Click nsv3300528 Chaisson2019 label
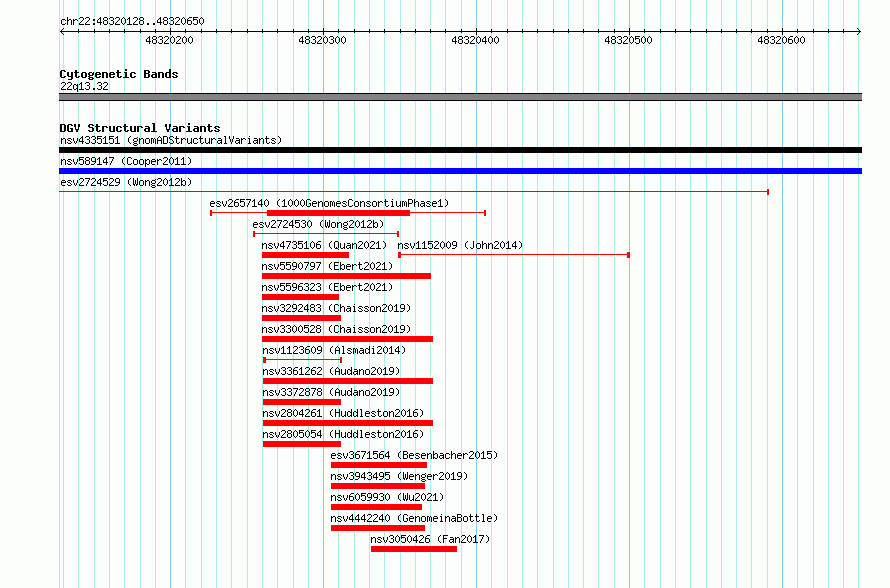Viewport: 890px width, 588px height. [x=336, y=329]
